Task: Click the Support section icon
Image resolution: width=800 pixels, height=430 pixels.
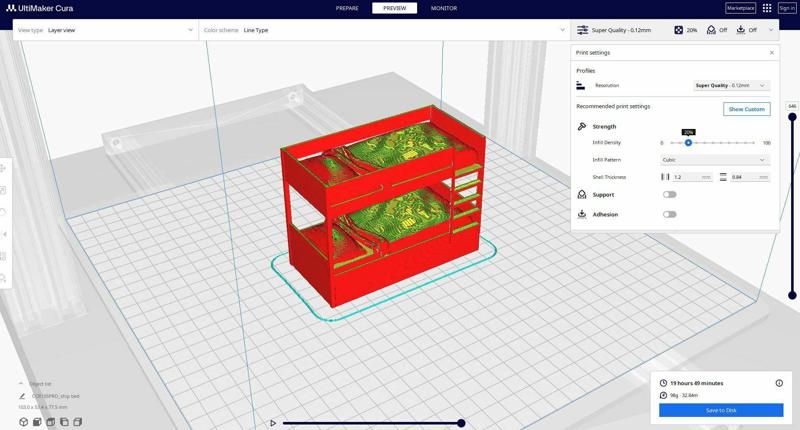Action: tap(582, 194)
